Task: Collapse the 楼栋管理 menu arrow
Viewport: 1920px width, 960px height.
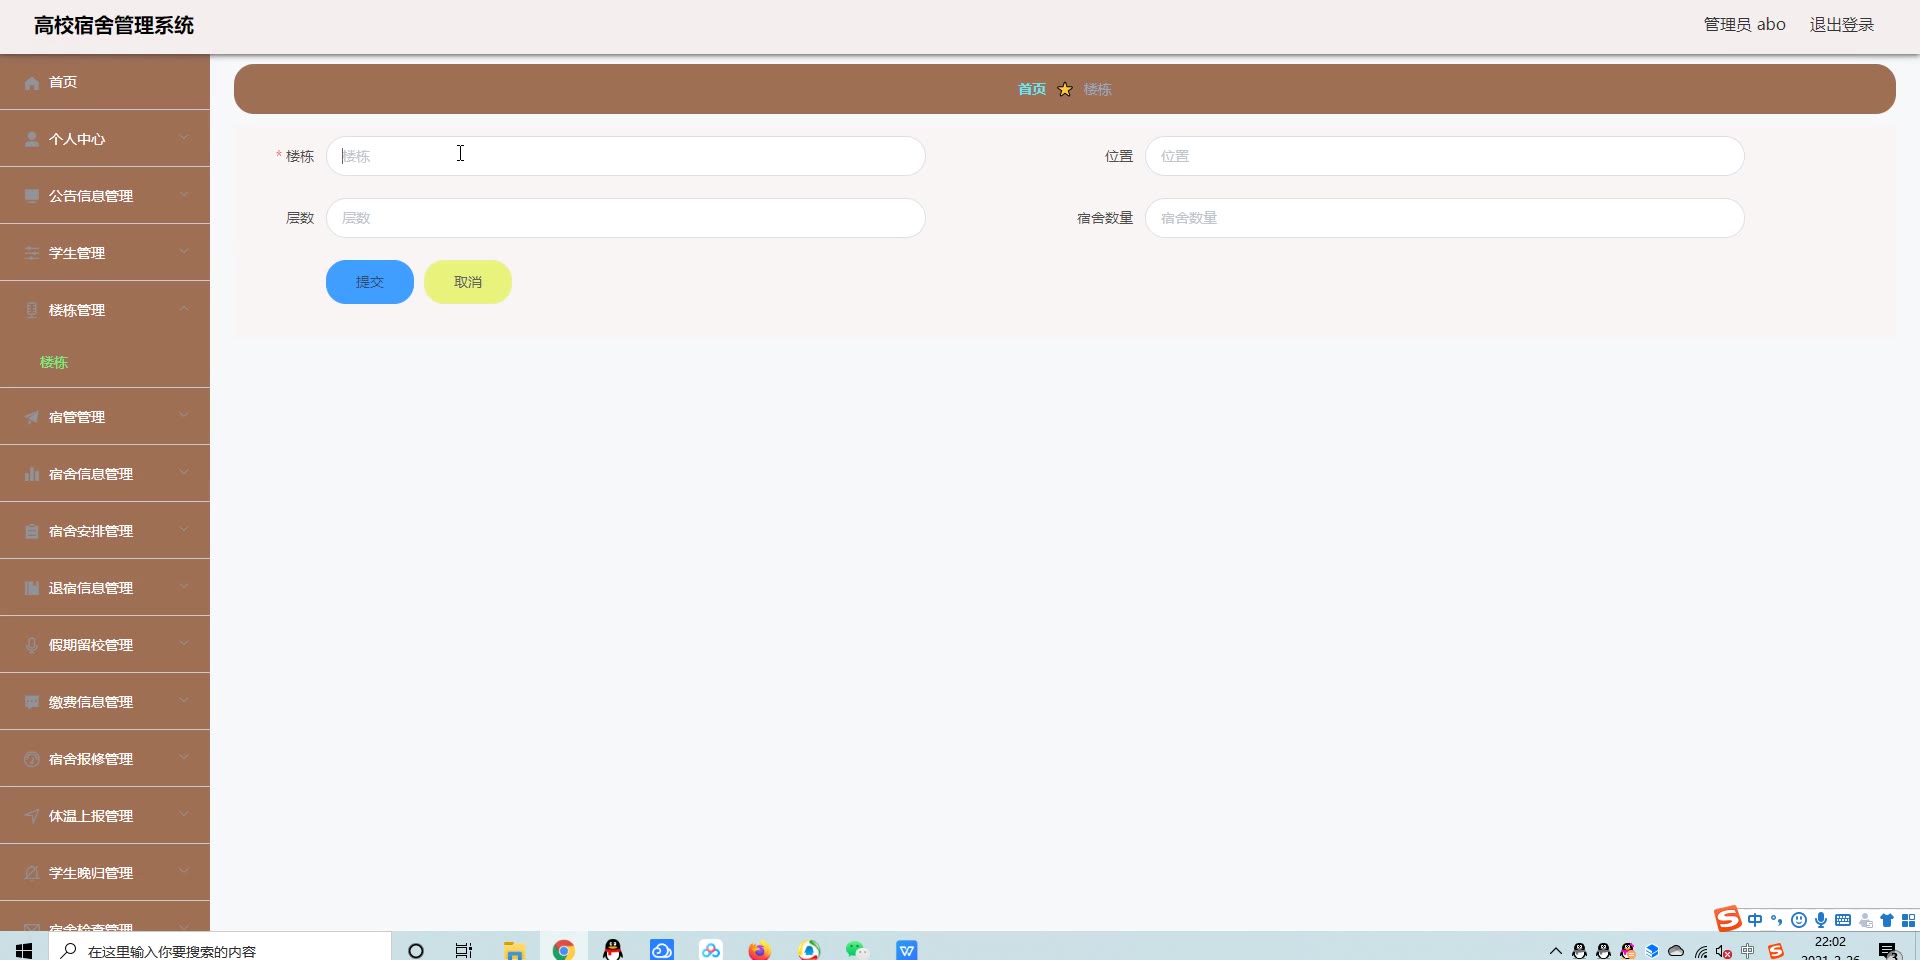Action: pos(184,309)
